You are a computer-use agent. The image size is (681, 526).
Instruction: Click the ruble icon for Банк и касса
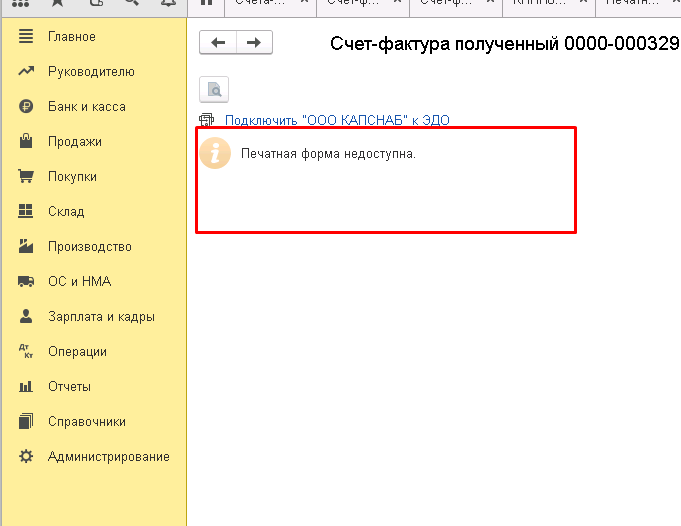27,107
